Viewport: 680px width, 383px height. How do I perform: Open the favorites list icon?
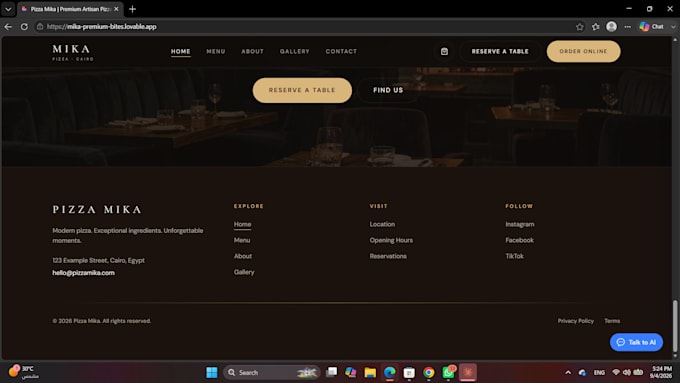[x=595, y=26]
